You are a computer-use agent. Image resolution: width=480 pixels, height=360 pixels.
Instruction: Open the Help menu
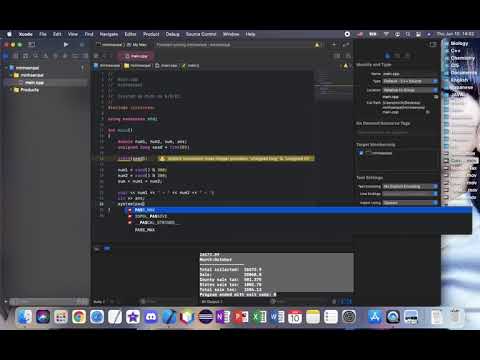250,34
